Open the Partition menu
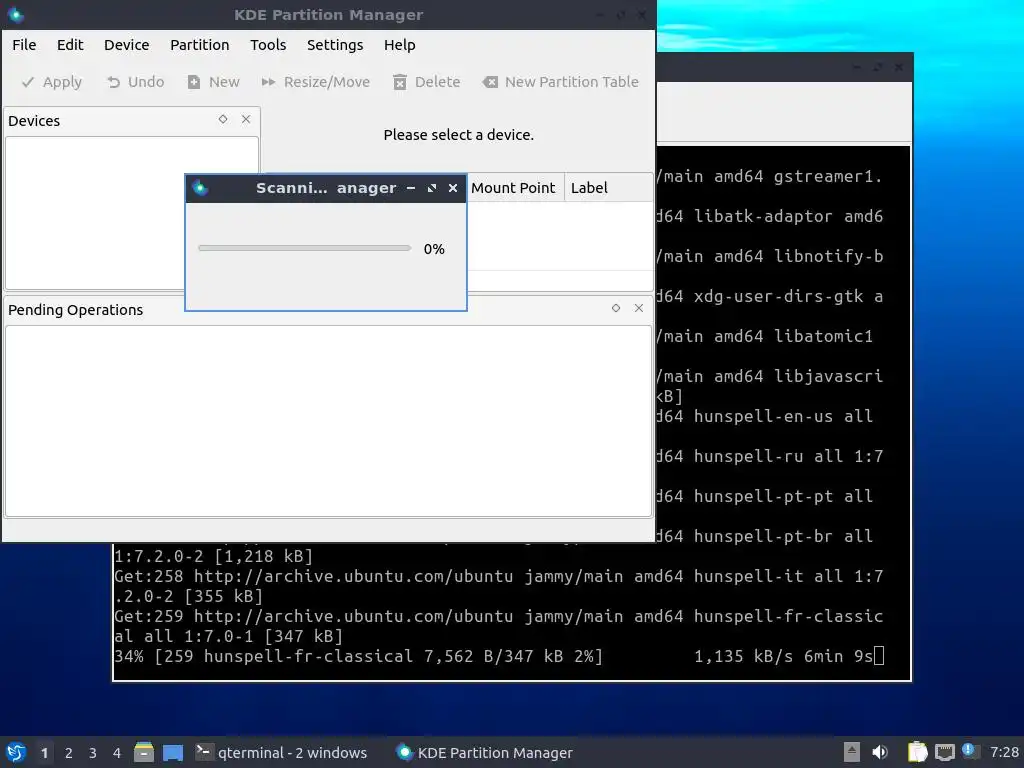1024x768 pixels. (200, 45)
